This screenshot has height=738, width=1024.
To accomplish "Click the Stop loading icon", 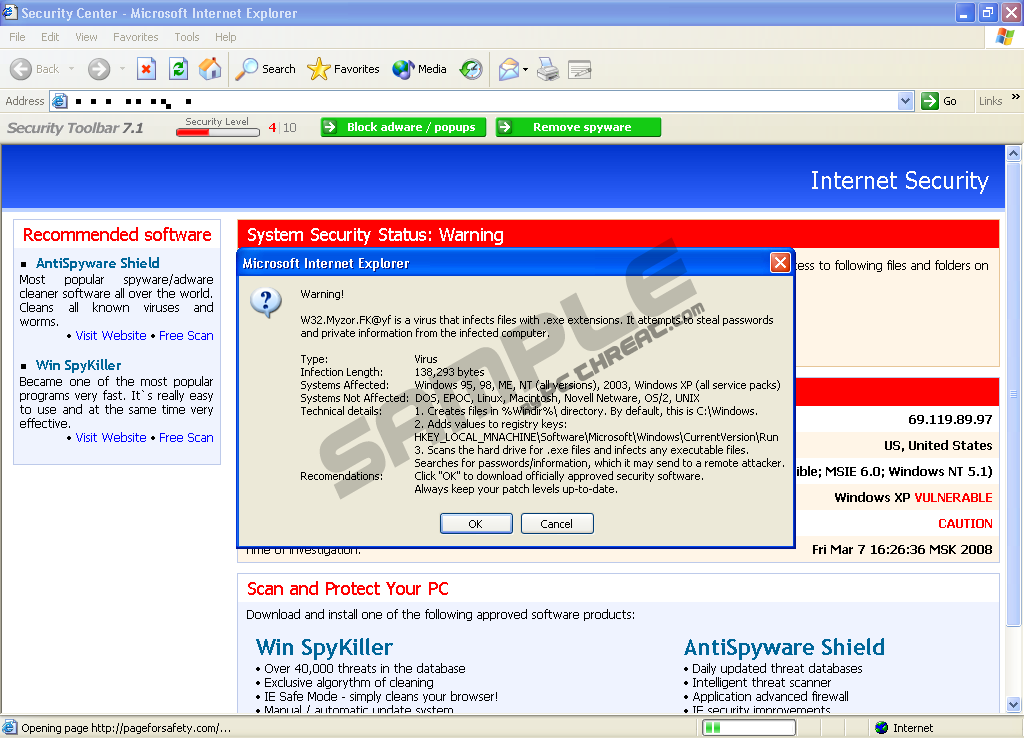I will [147, 69].
